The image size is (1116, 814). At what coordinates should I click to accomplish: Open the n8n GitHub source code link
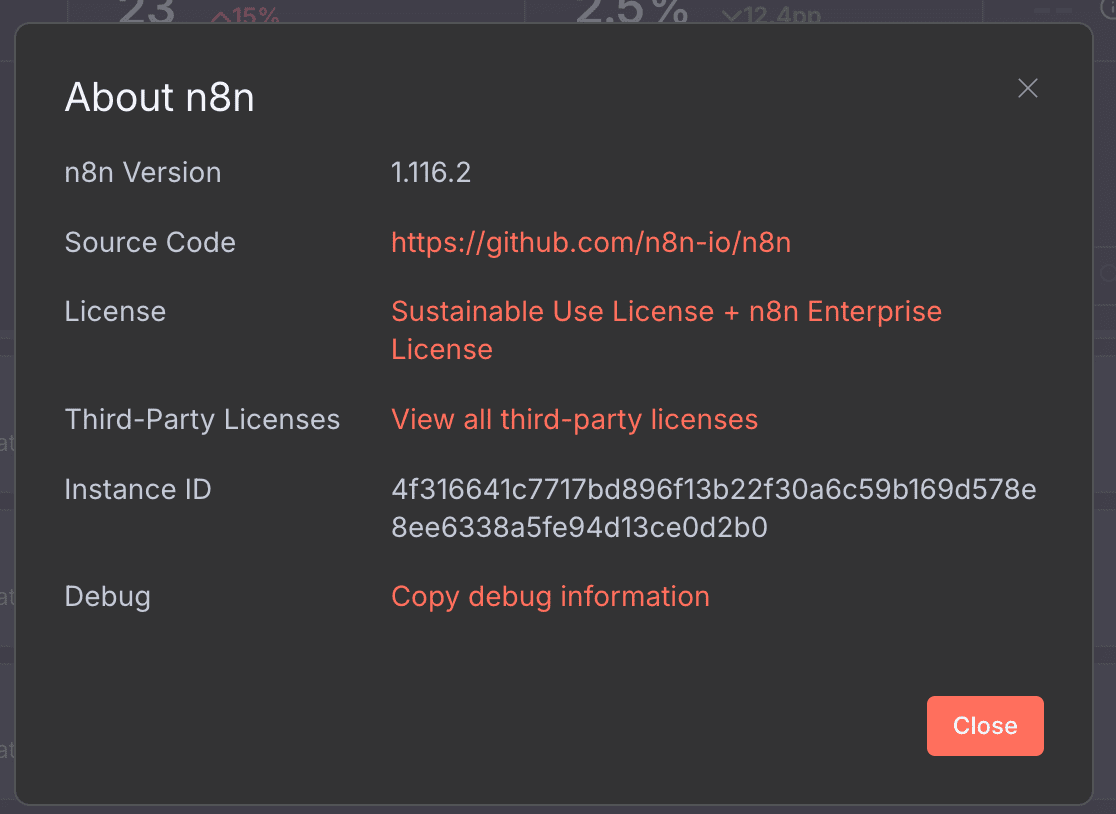coord(591,243)
